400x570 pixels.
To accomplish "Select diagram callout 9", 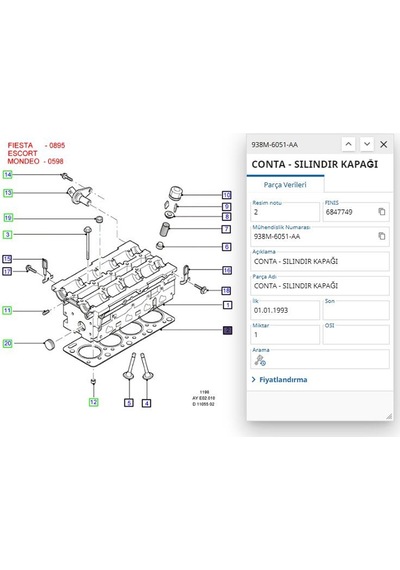I will 227,206.
